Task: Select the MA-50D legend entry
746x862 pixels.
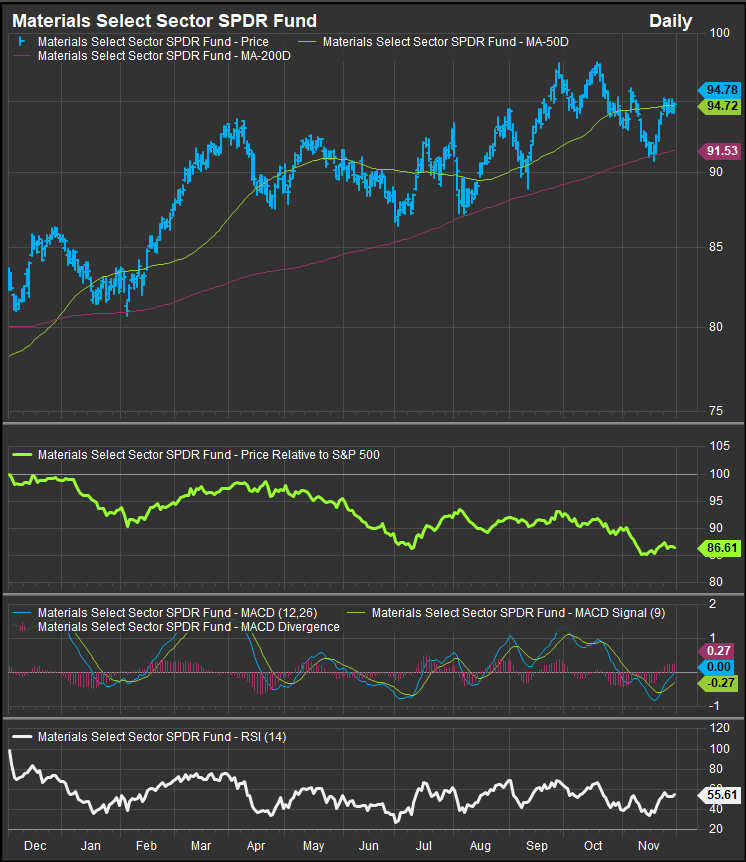Action: point(445,42)
